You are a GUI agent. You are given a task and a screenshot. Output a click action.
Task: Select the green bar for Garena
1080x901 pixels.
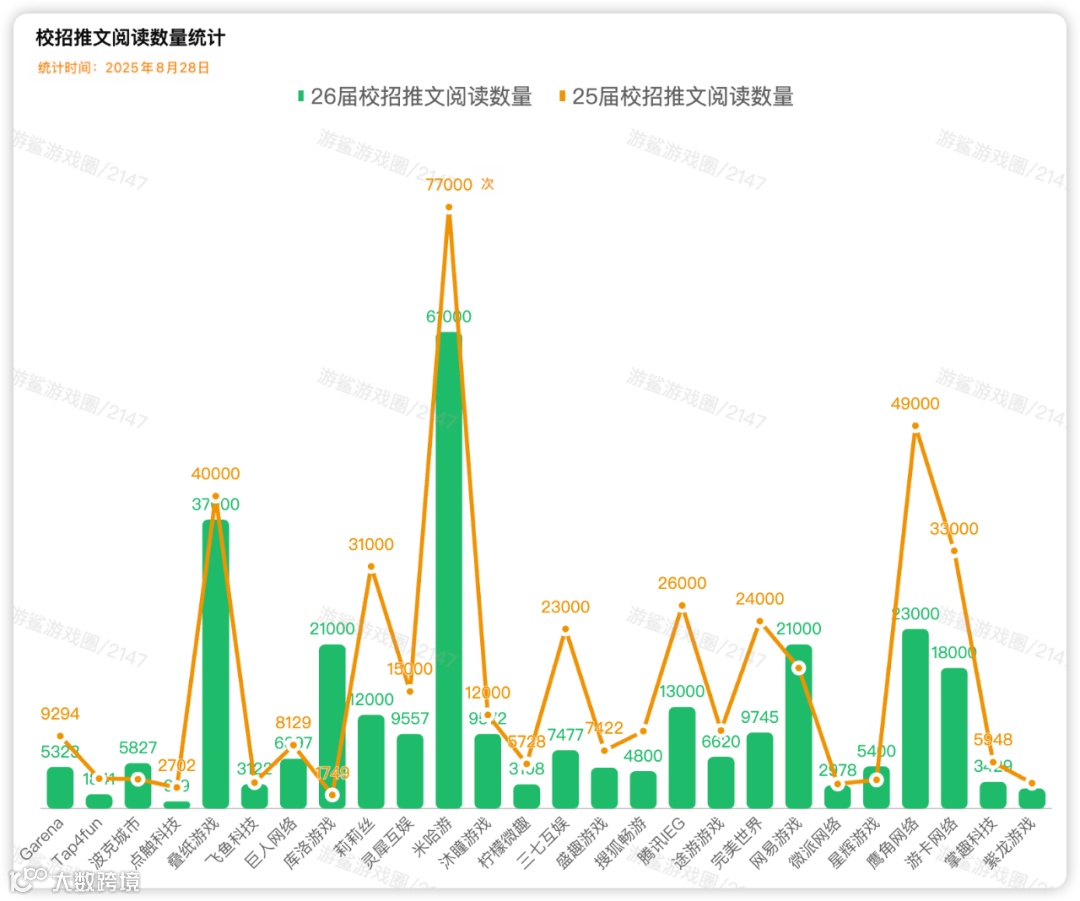pyautogui.click(x=60, y=787)
